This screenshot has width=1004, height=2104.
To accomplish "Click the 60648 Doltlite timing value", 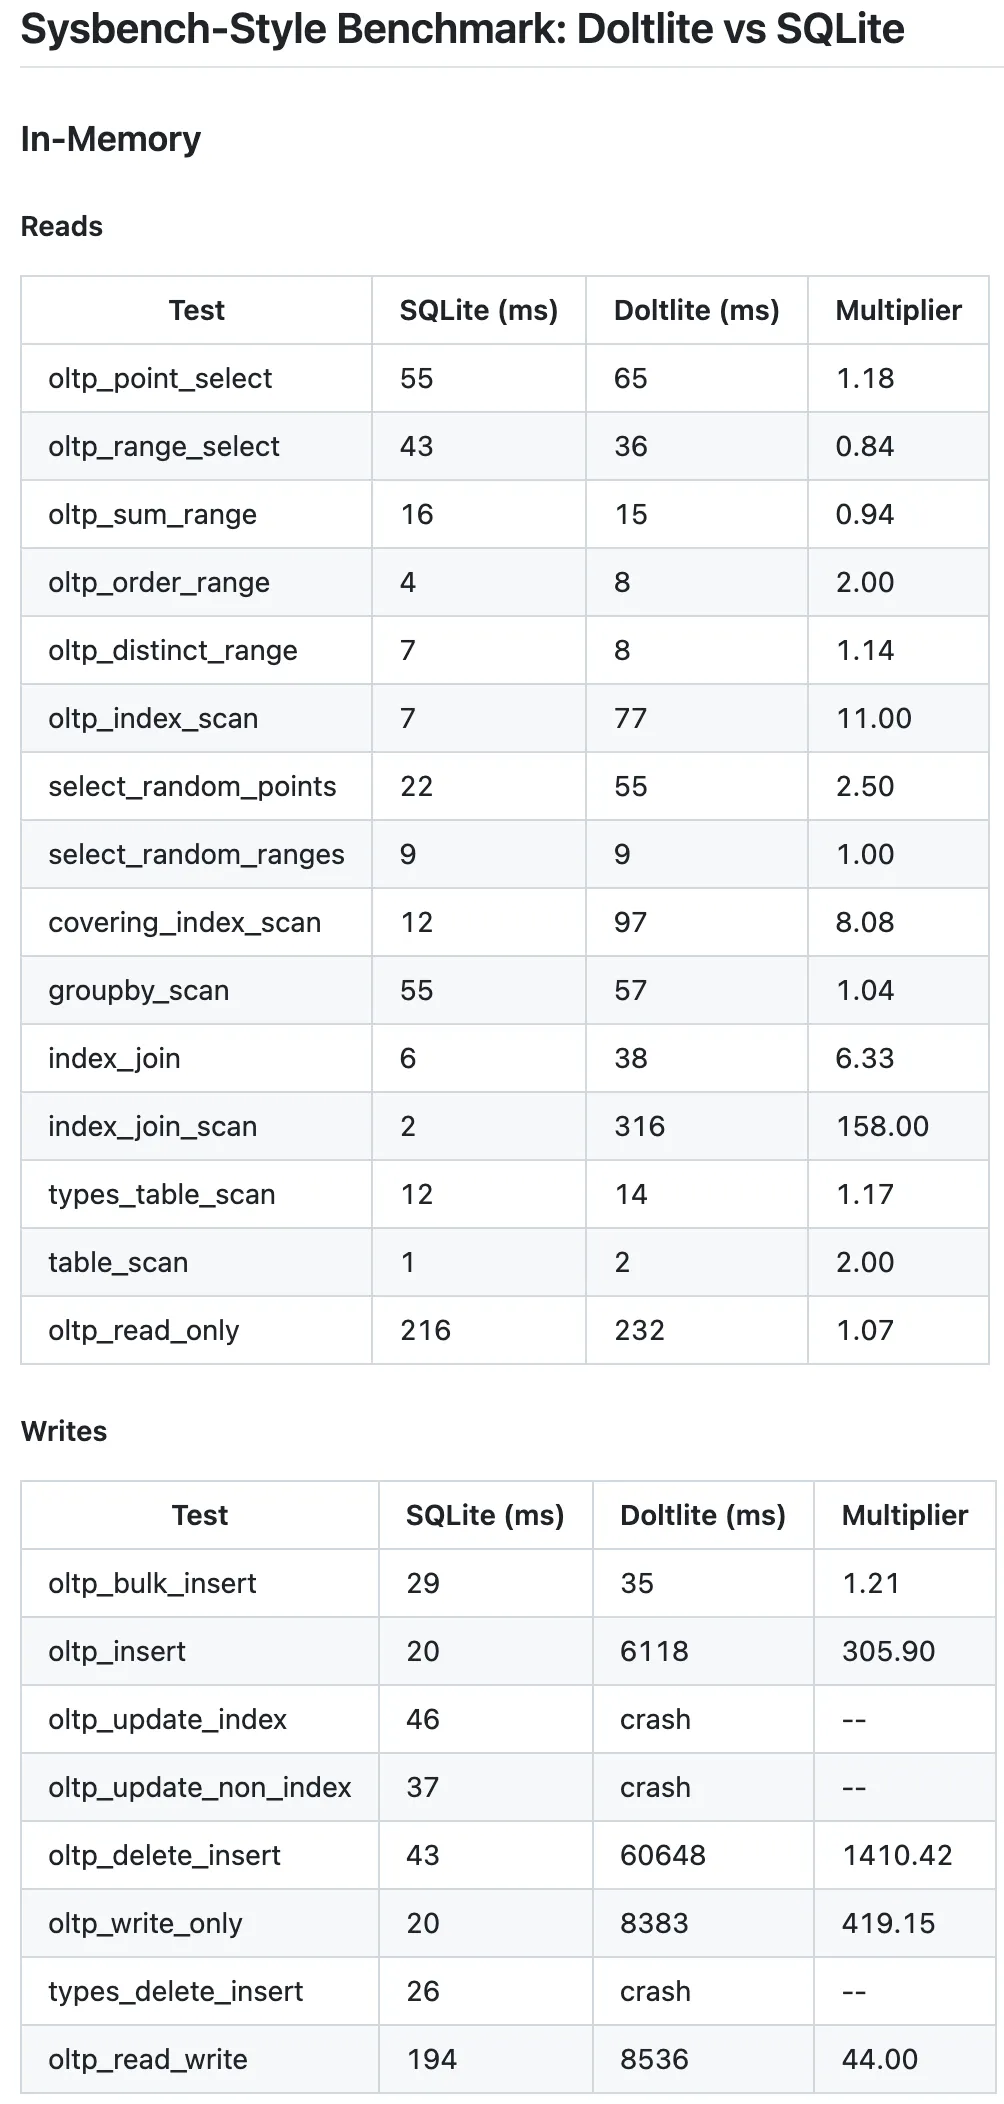I will point(663,1855).
